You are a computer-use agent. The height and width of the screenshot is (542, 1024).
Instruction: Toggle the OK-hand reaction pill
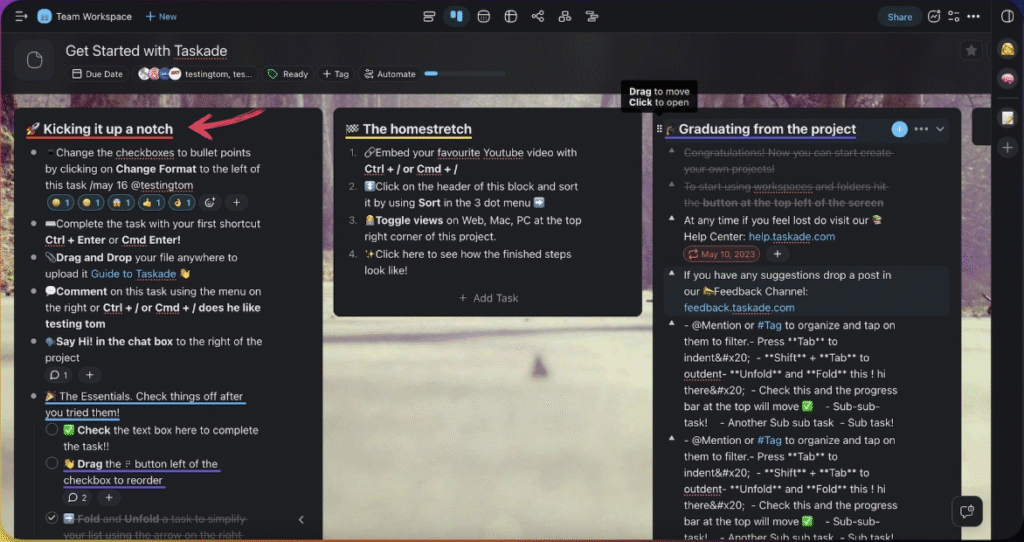click(x=182, y=202)
